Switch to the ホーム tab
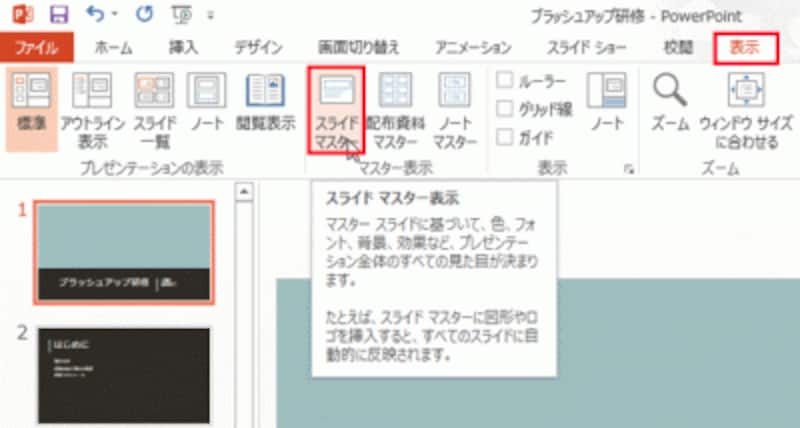Viewport: 800px width, 428px height. (x=113, y=48)
